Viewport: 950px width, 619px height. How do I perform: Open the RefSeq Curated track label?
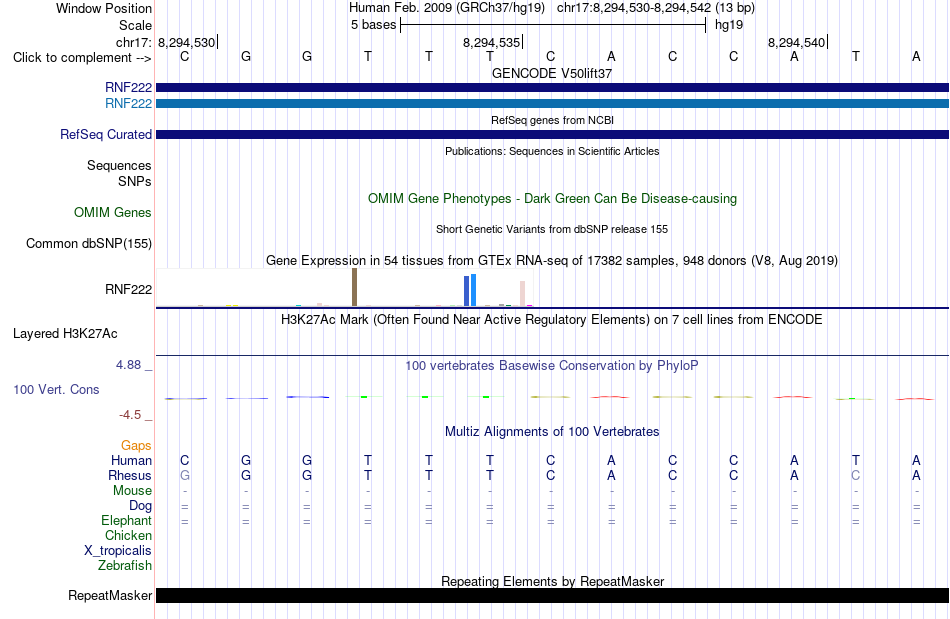pyautogui.click(x=106, y=134)
